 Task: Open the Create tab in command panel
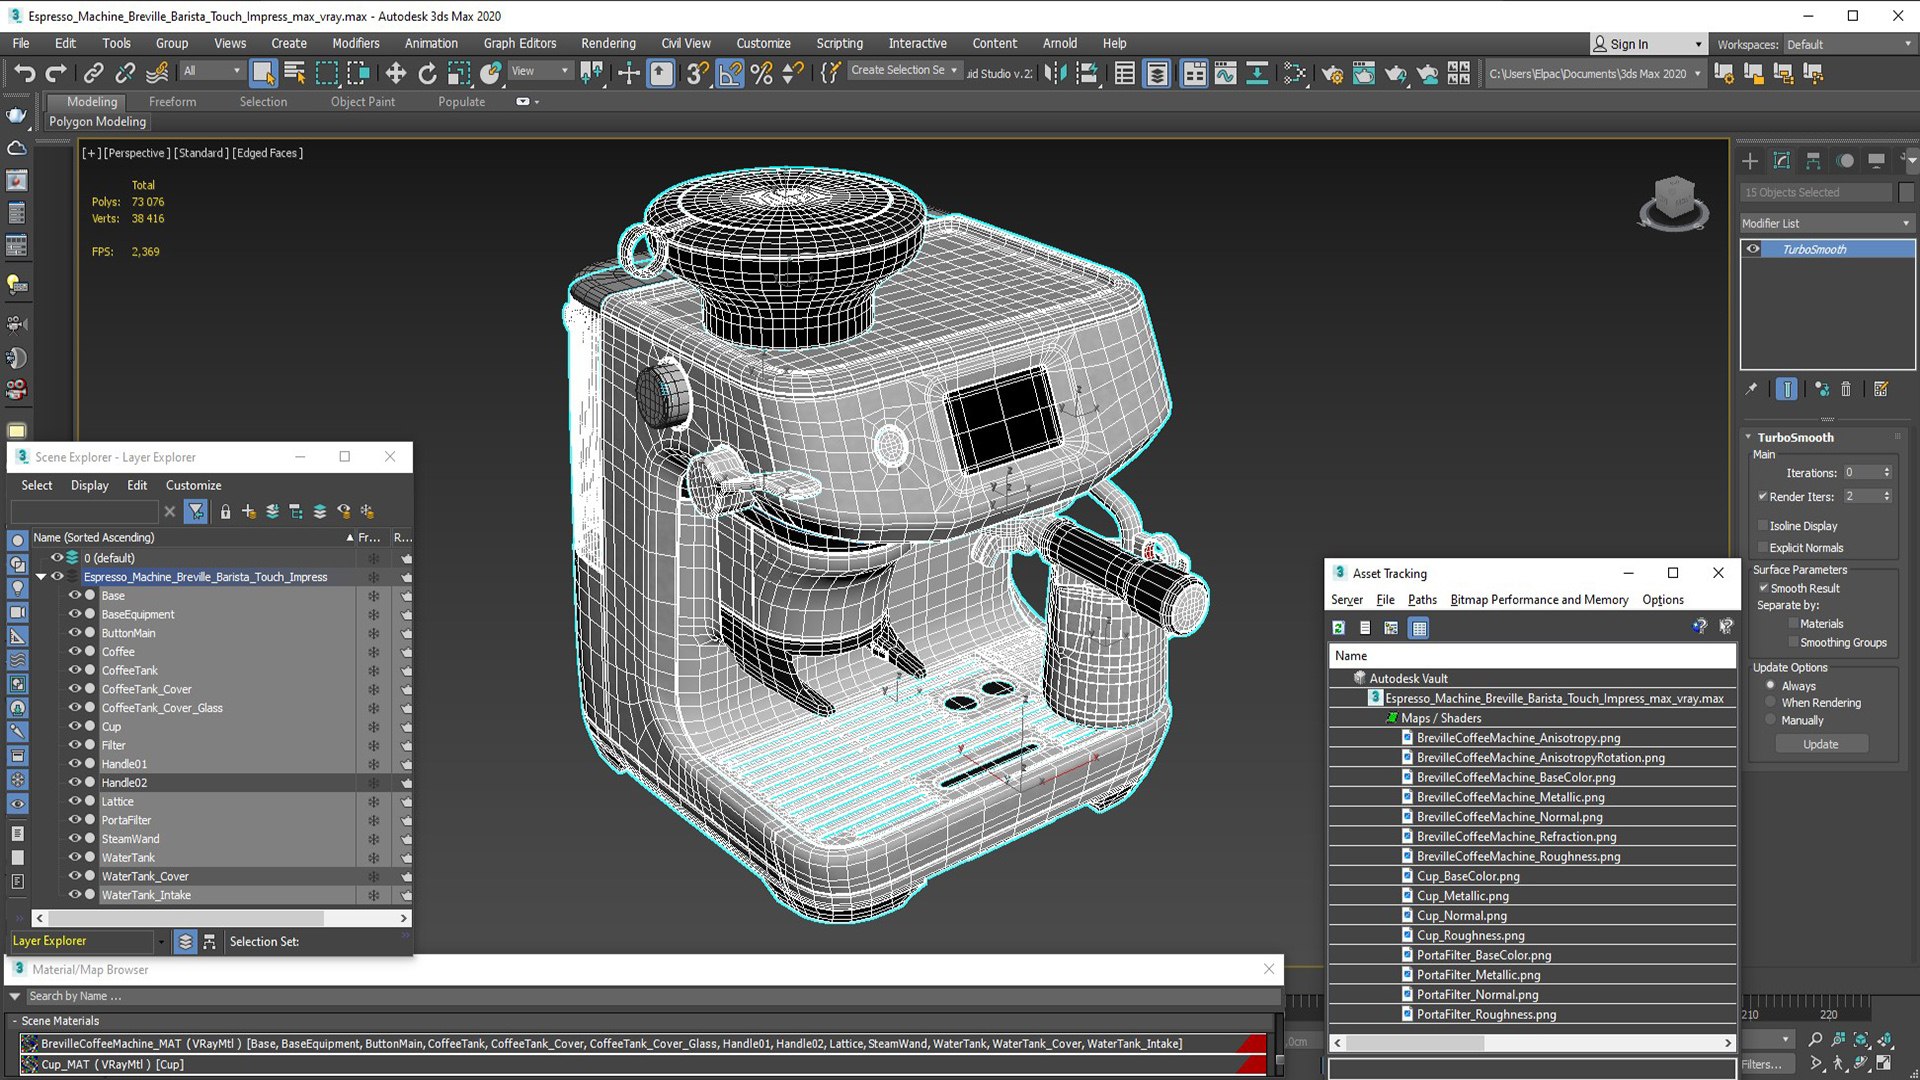click(x=1750, y=161)
